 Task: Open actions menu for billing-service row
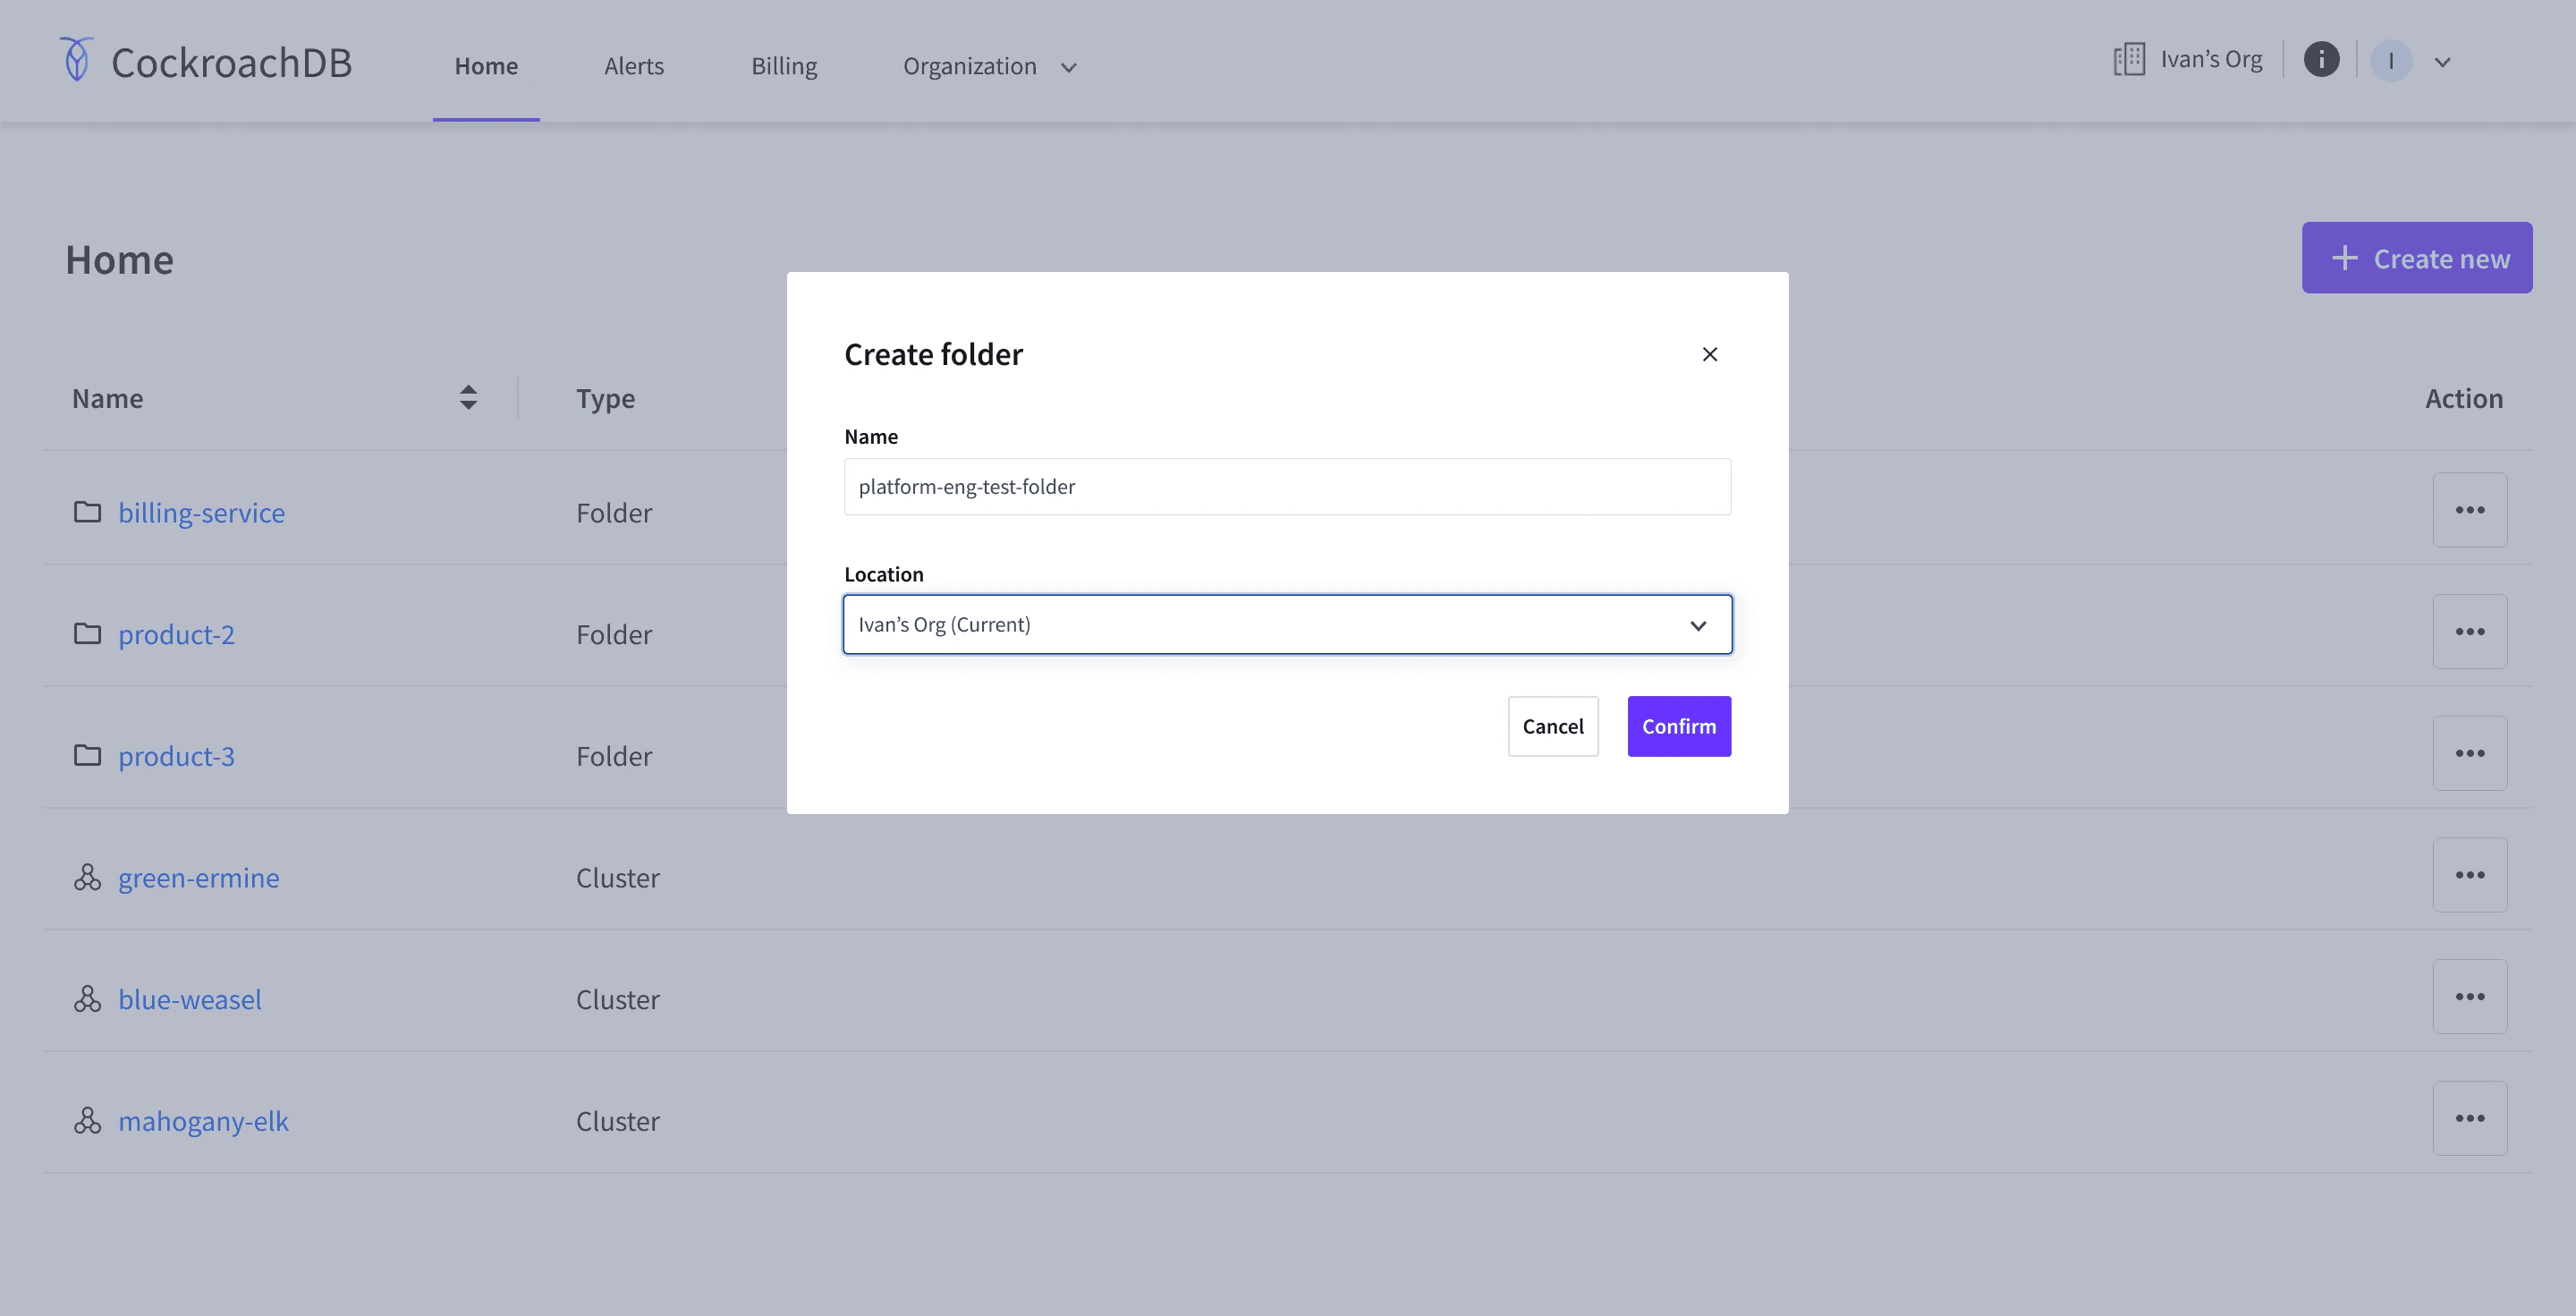[2470, 510]
